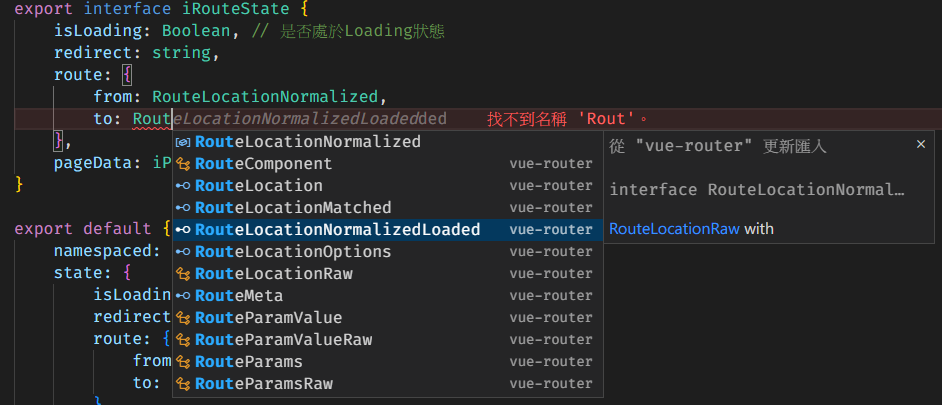Viewport: 942px width, 405px height.
Task: Click the RouteLocation interface icon
Action: [183, 186]
